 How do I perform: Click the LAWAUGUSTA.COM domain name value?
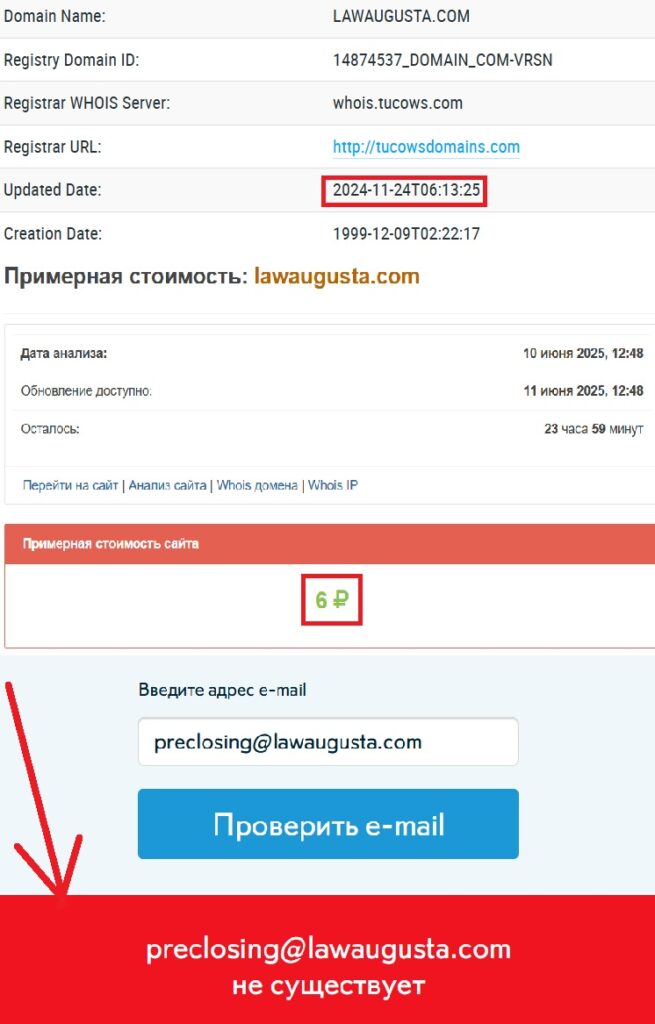pyautogui.click(x=401, y=16)
